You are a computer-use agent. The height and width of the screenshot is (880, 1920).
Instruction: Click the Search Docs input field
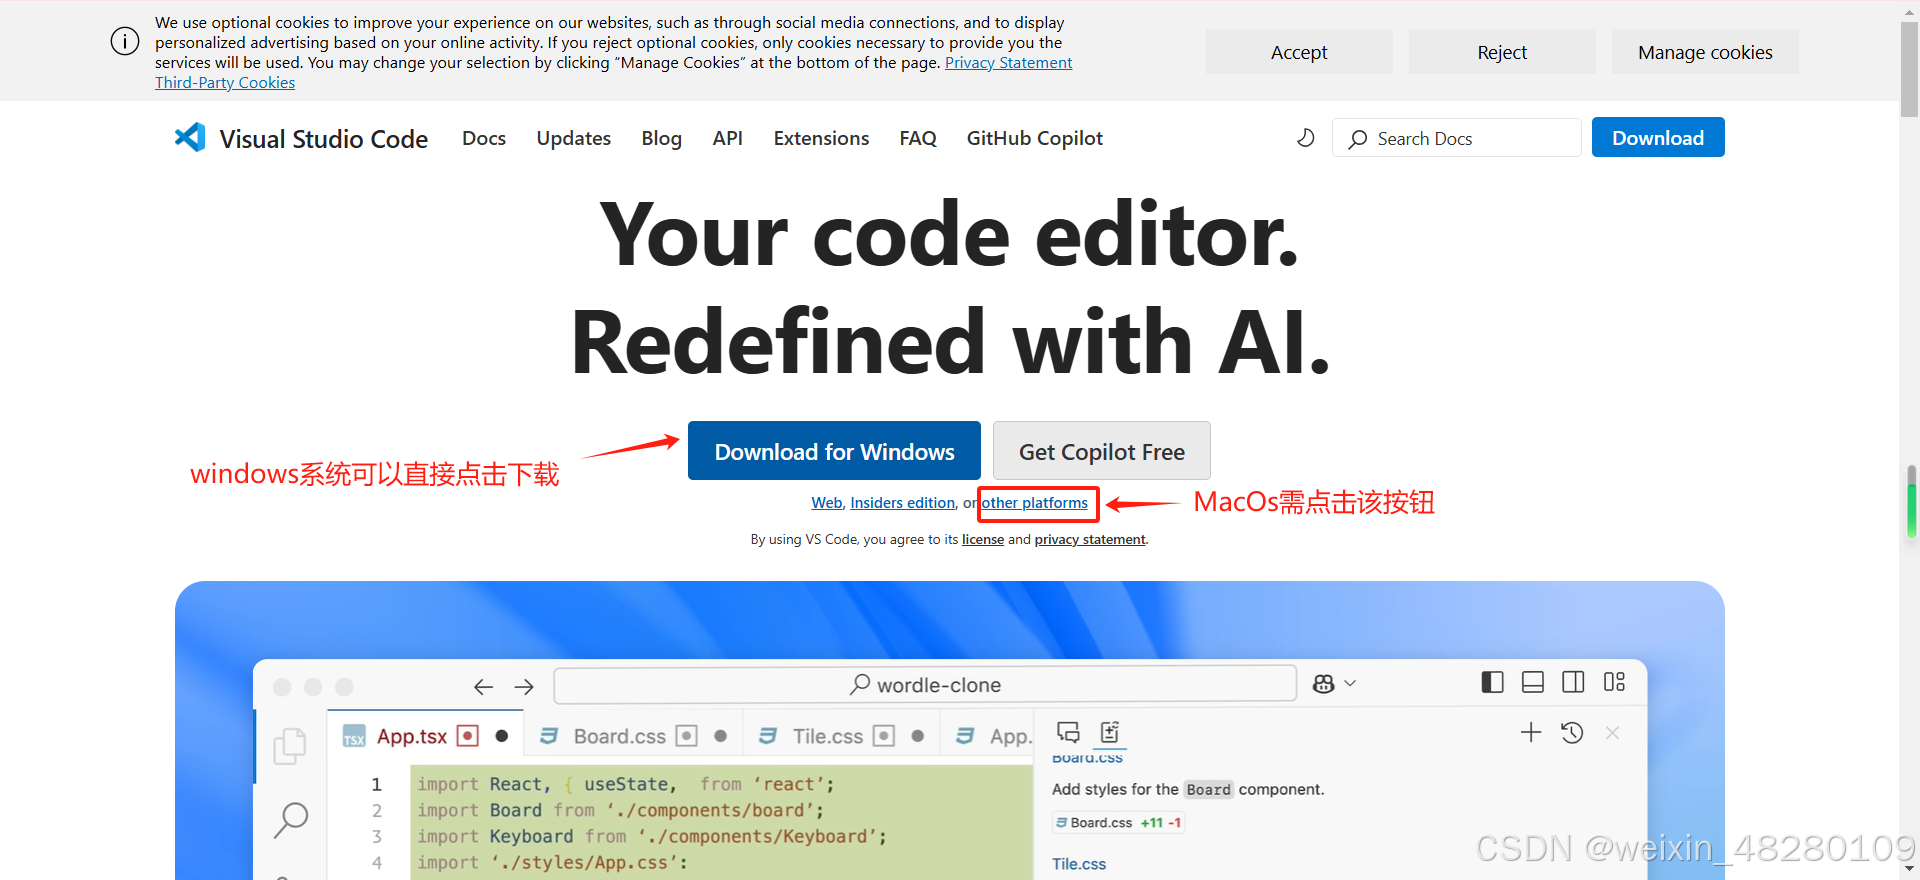[x=1457, y=138]
